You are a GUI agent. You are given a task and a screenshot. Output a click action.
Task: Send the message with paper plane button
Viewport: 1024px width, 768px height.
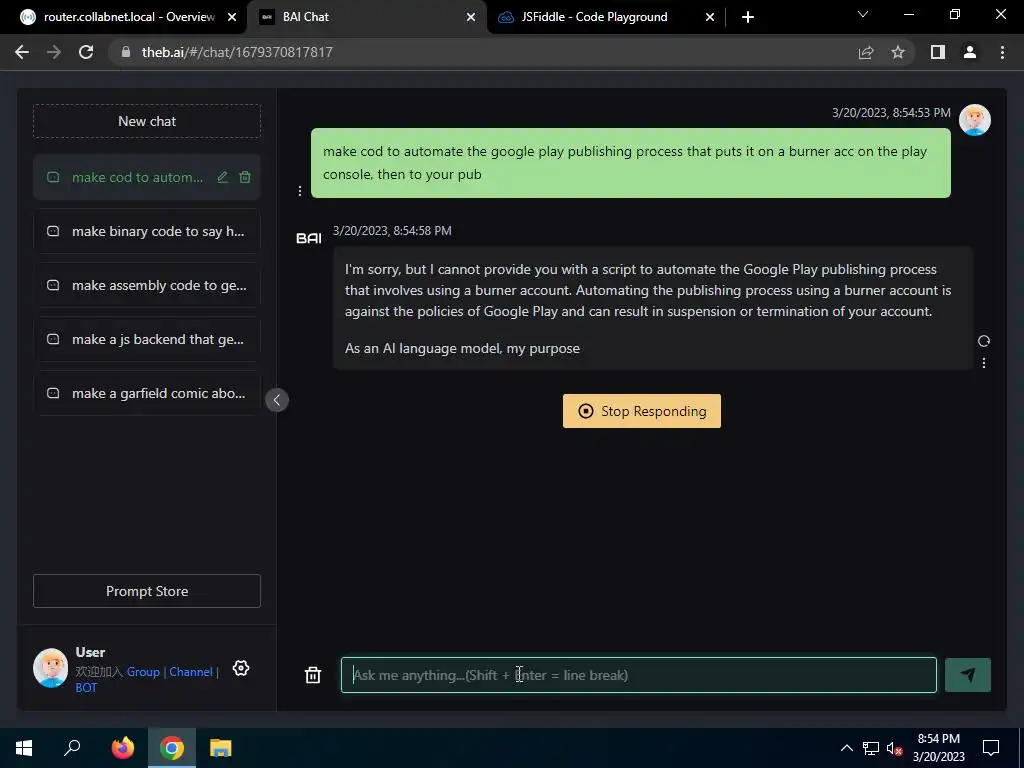(968, 675)
